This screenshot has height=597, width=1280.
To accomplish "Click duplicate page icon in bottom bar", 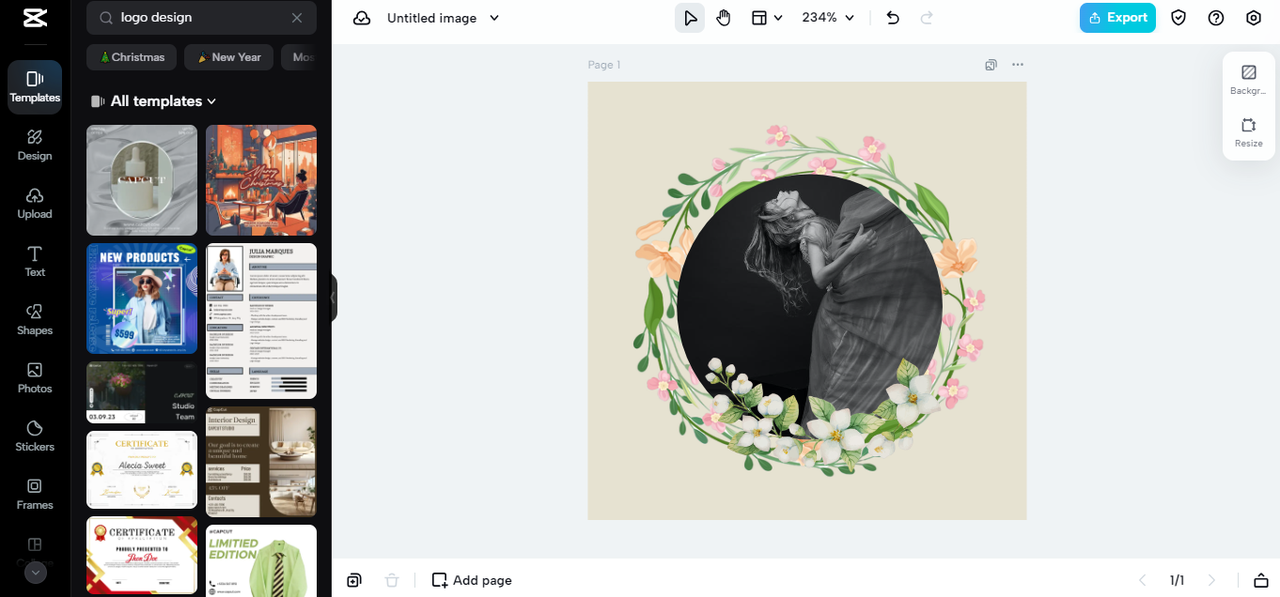I will [x=354, y=580].
